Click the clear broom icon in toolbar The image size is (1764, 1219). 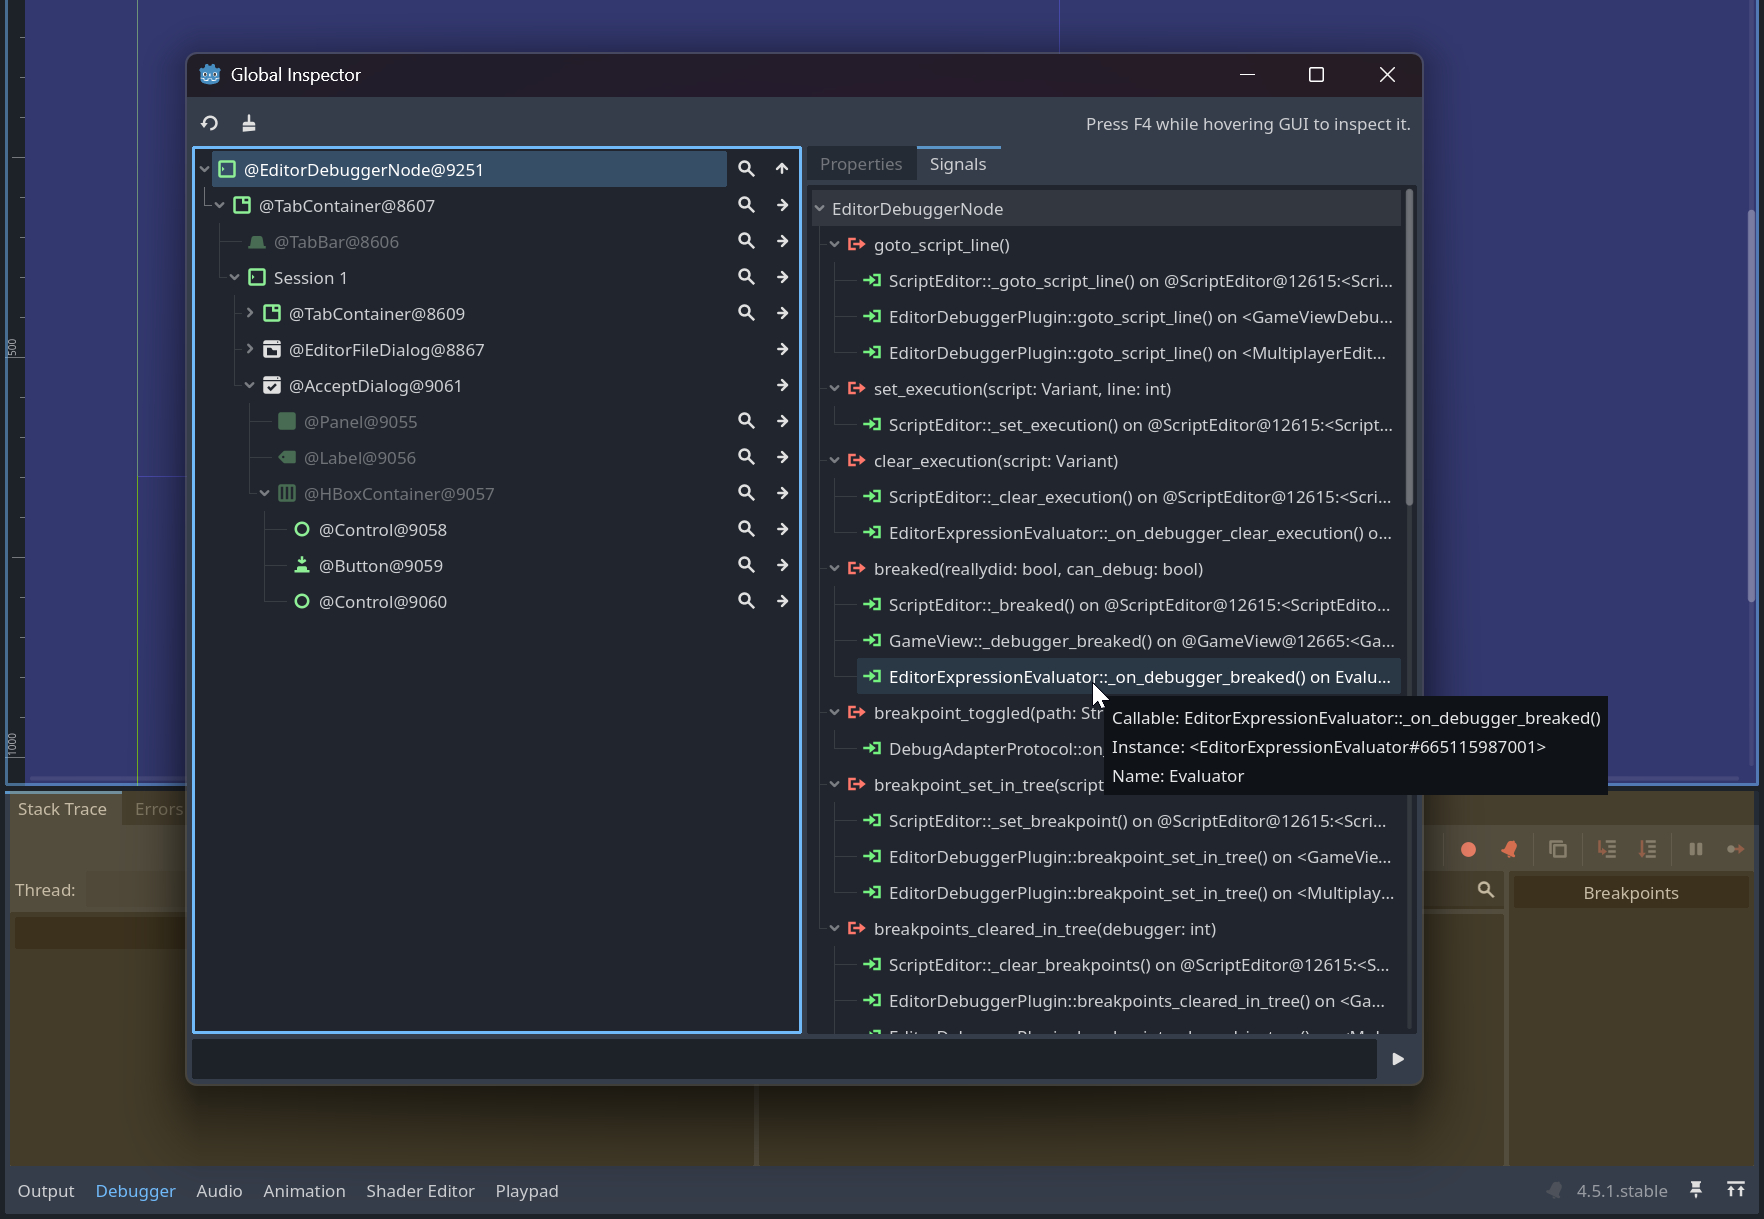tap(249, 123)
